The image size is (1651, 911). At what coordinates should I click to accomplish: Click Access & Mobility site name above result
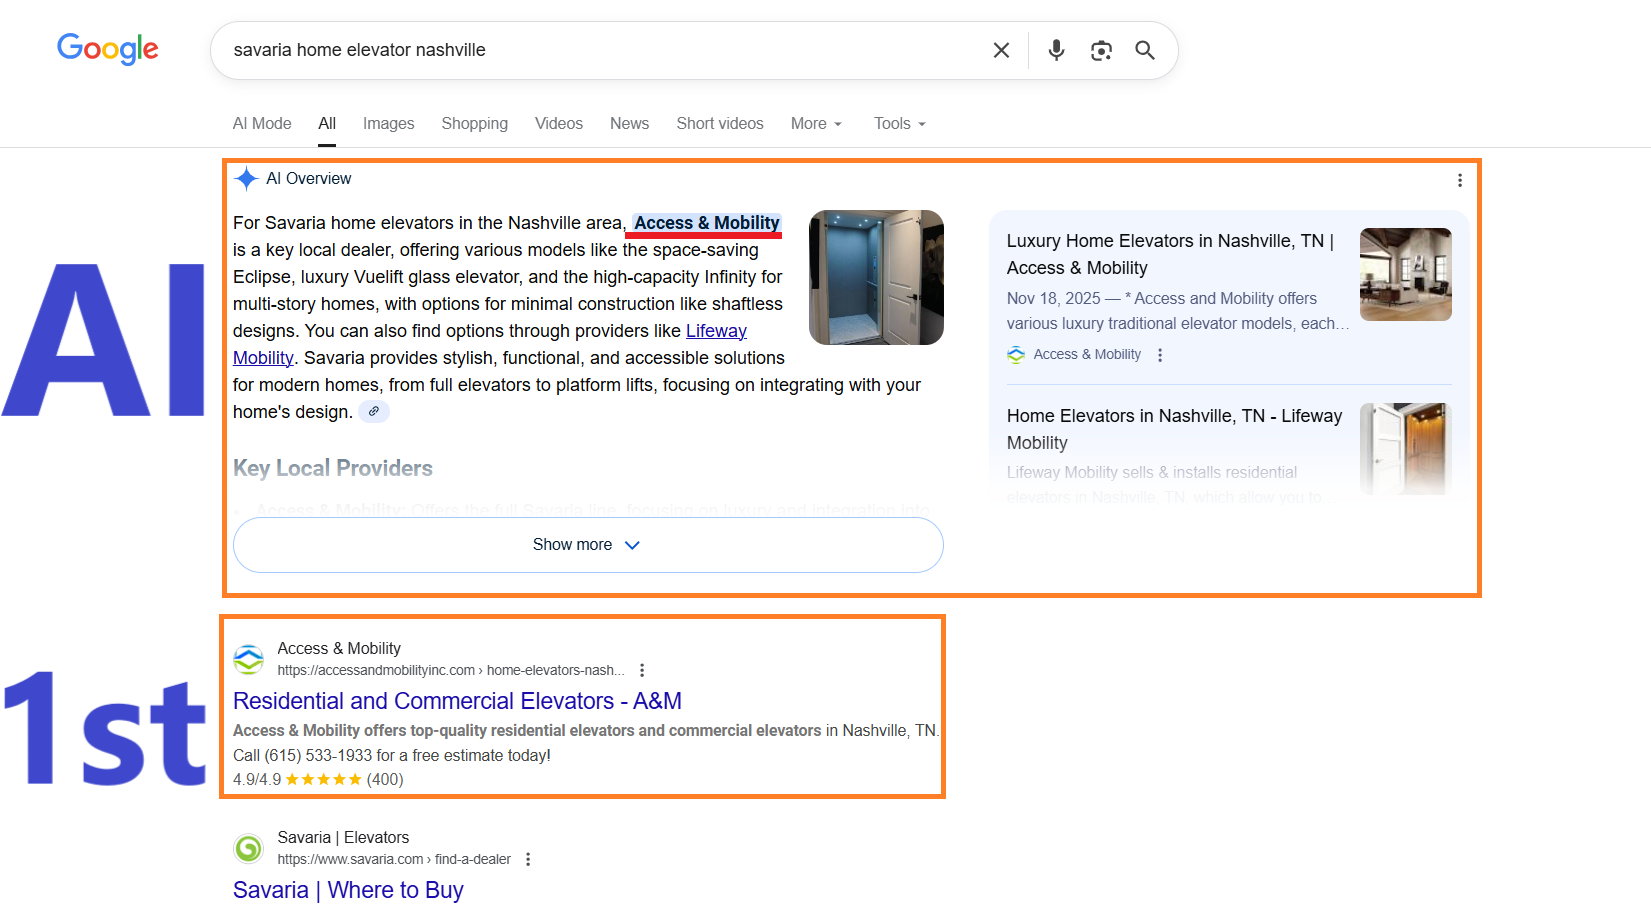339,648
